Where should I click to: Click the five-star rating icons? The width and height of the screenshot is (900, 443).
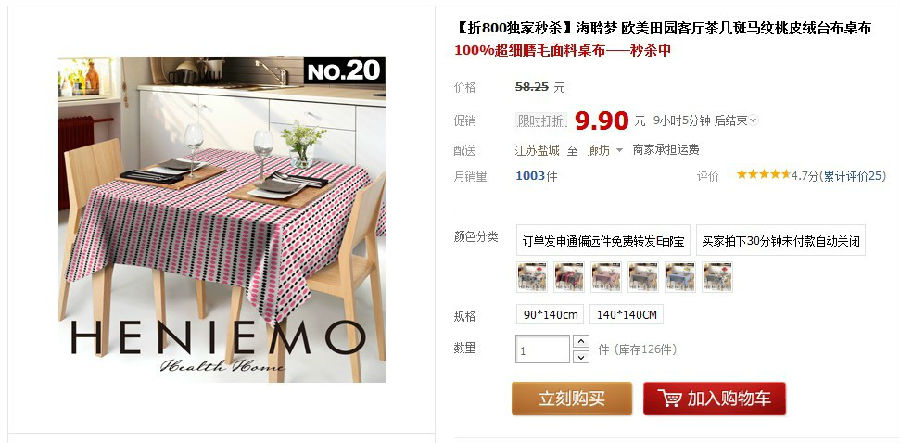[763, 174]
